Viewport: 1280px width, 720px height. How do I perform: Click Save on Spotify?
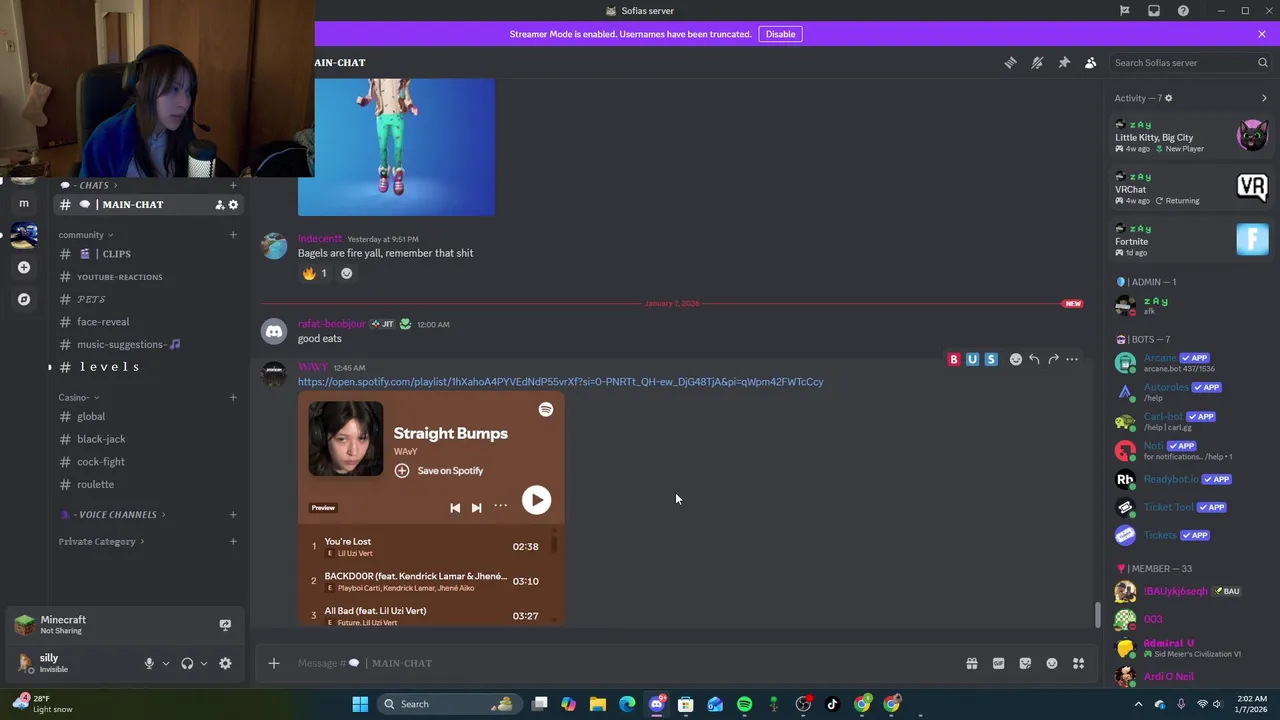tap(439, 471)
